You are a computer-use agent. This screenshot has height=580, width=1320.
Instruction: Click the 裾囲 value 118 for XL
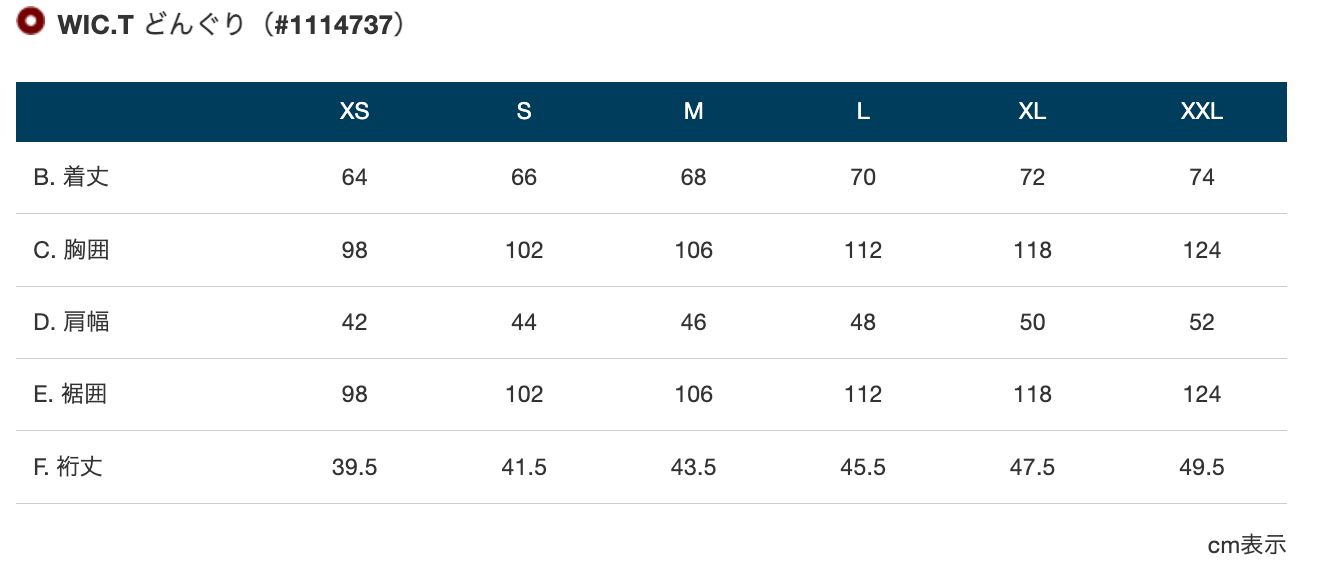pos(1032,394)
